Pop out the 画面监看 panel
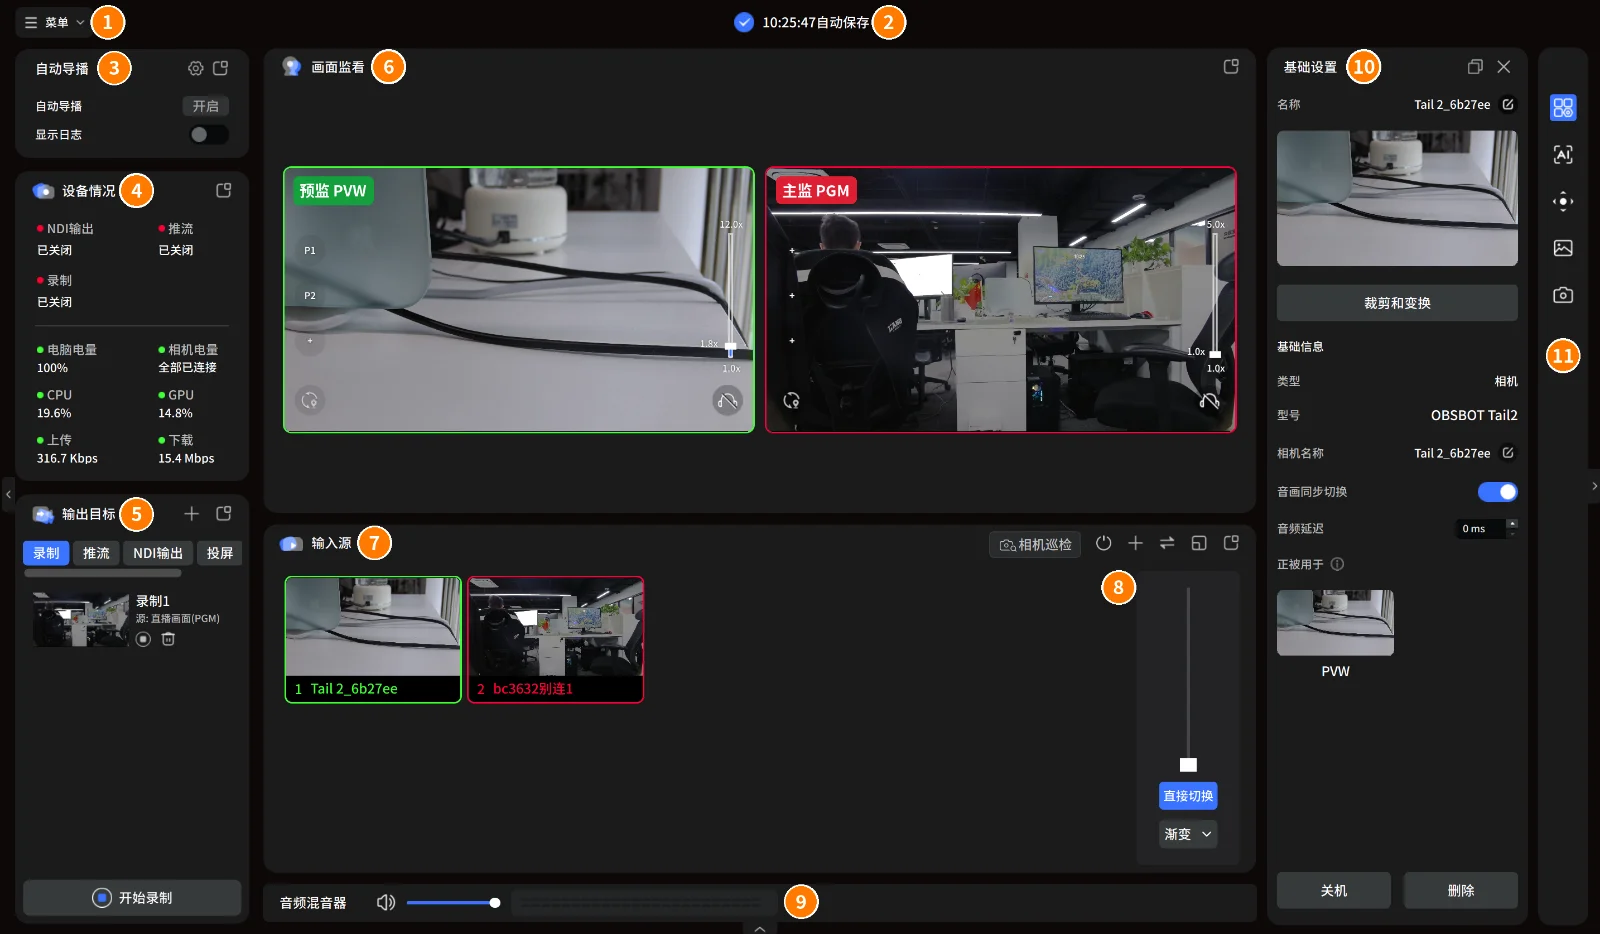This screenshot has height=934, width=1600. [x=1231, y=66]
